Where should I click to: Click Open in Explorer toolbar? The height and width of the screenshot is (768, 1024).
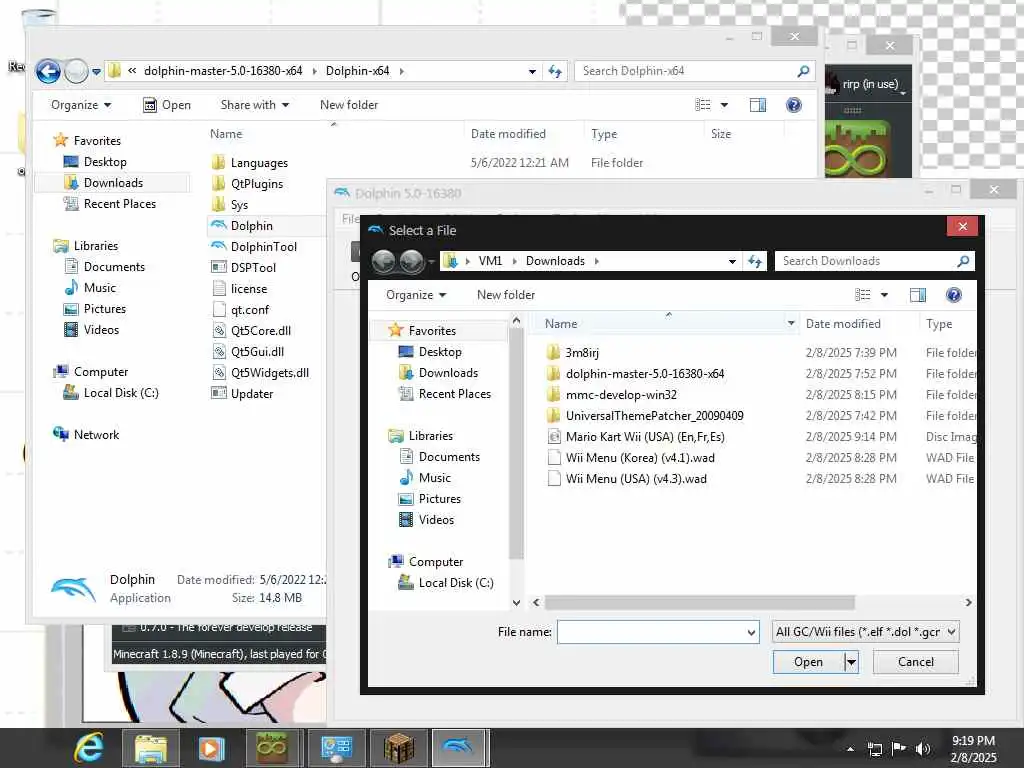(167, 105)
